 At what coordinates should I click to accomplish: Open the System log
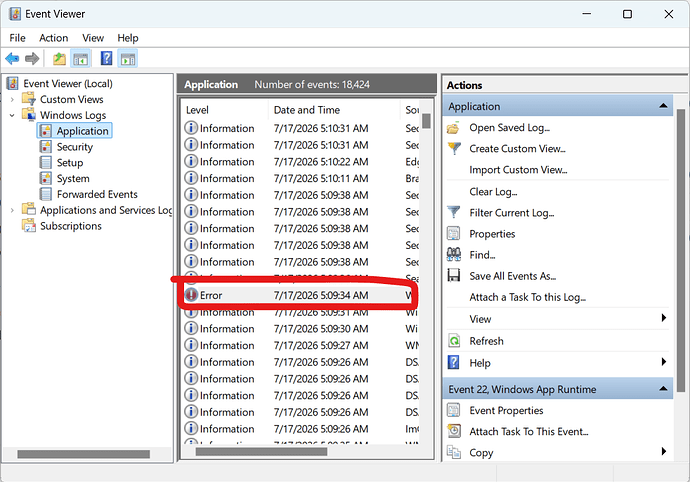pyautogui.click(x=73, y=179)
